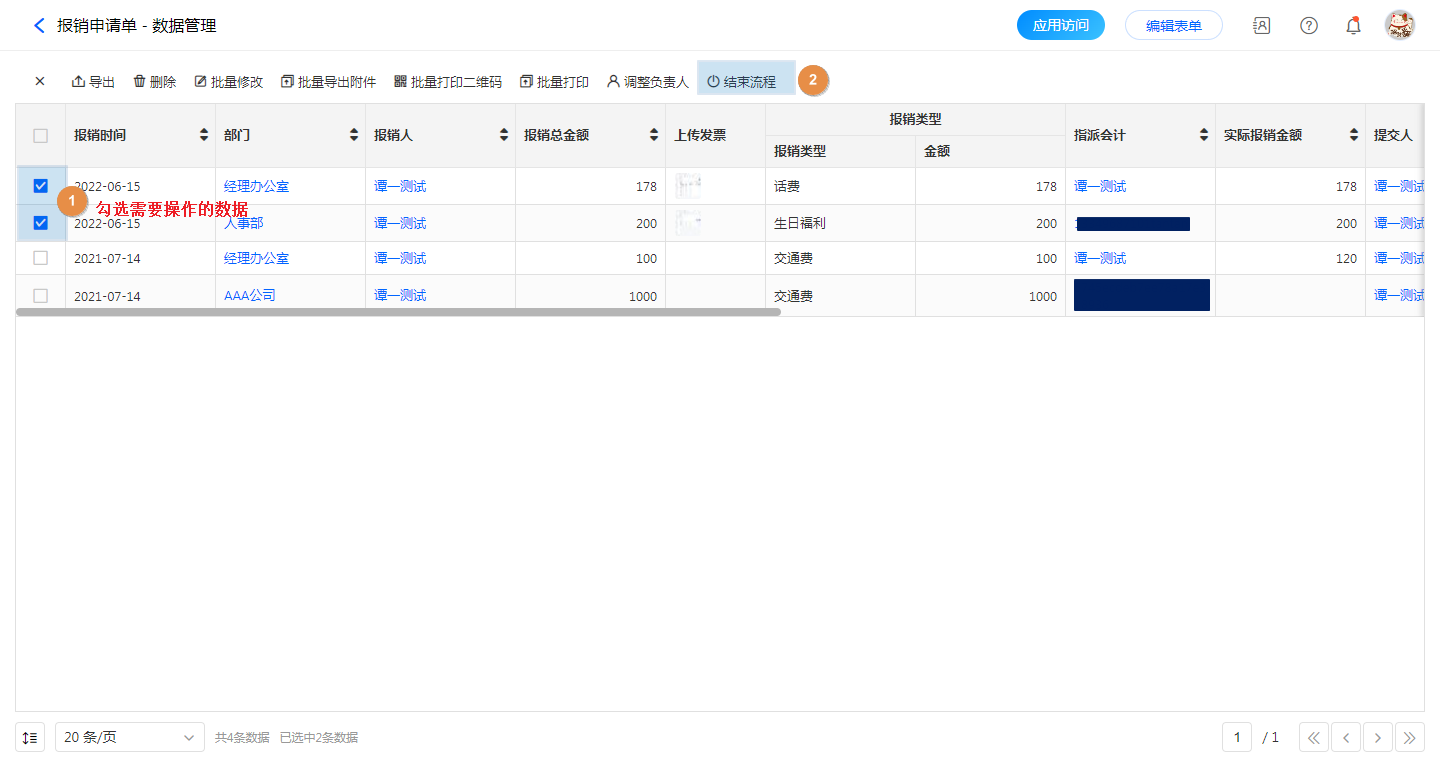Click the horizontal table scrollbar
1440x757 pixels.
[398, 312]
